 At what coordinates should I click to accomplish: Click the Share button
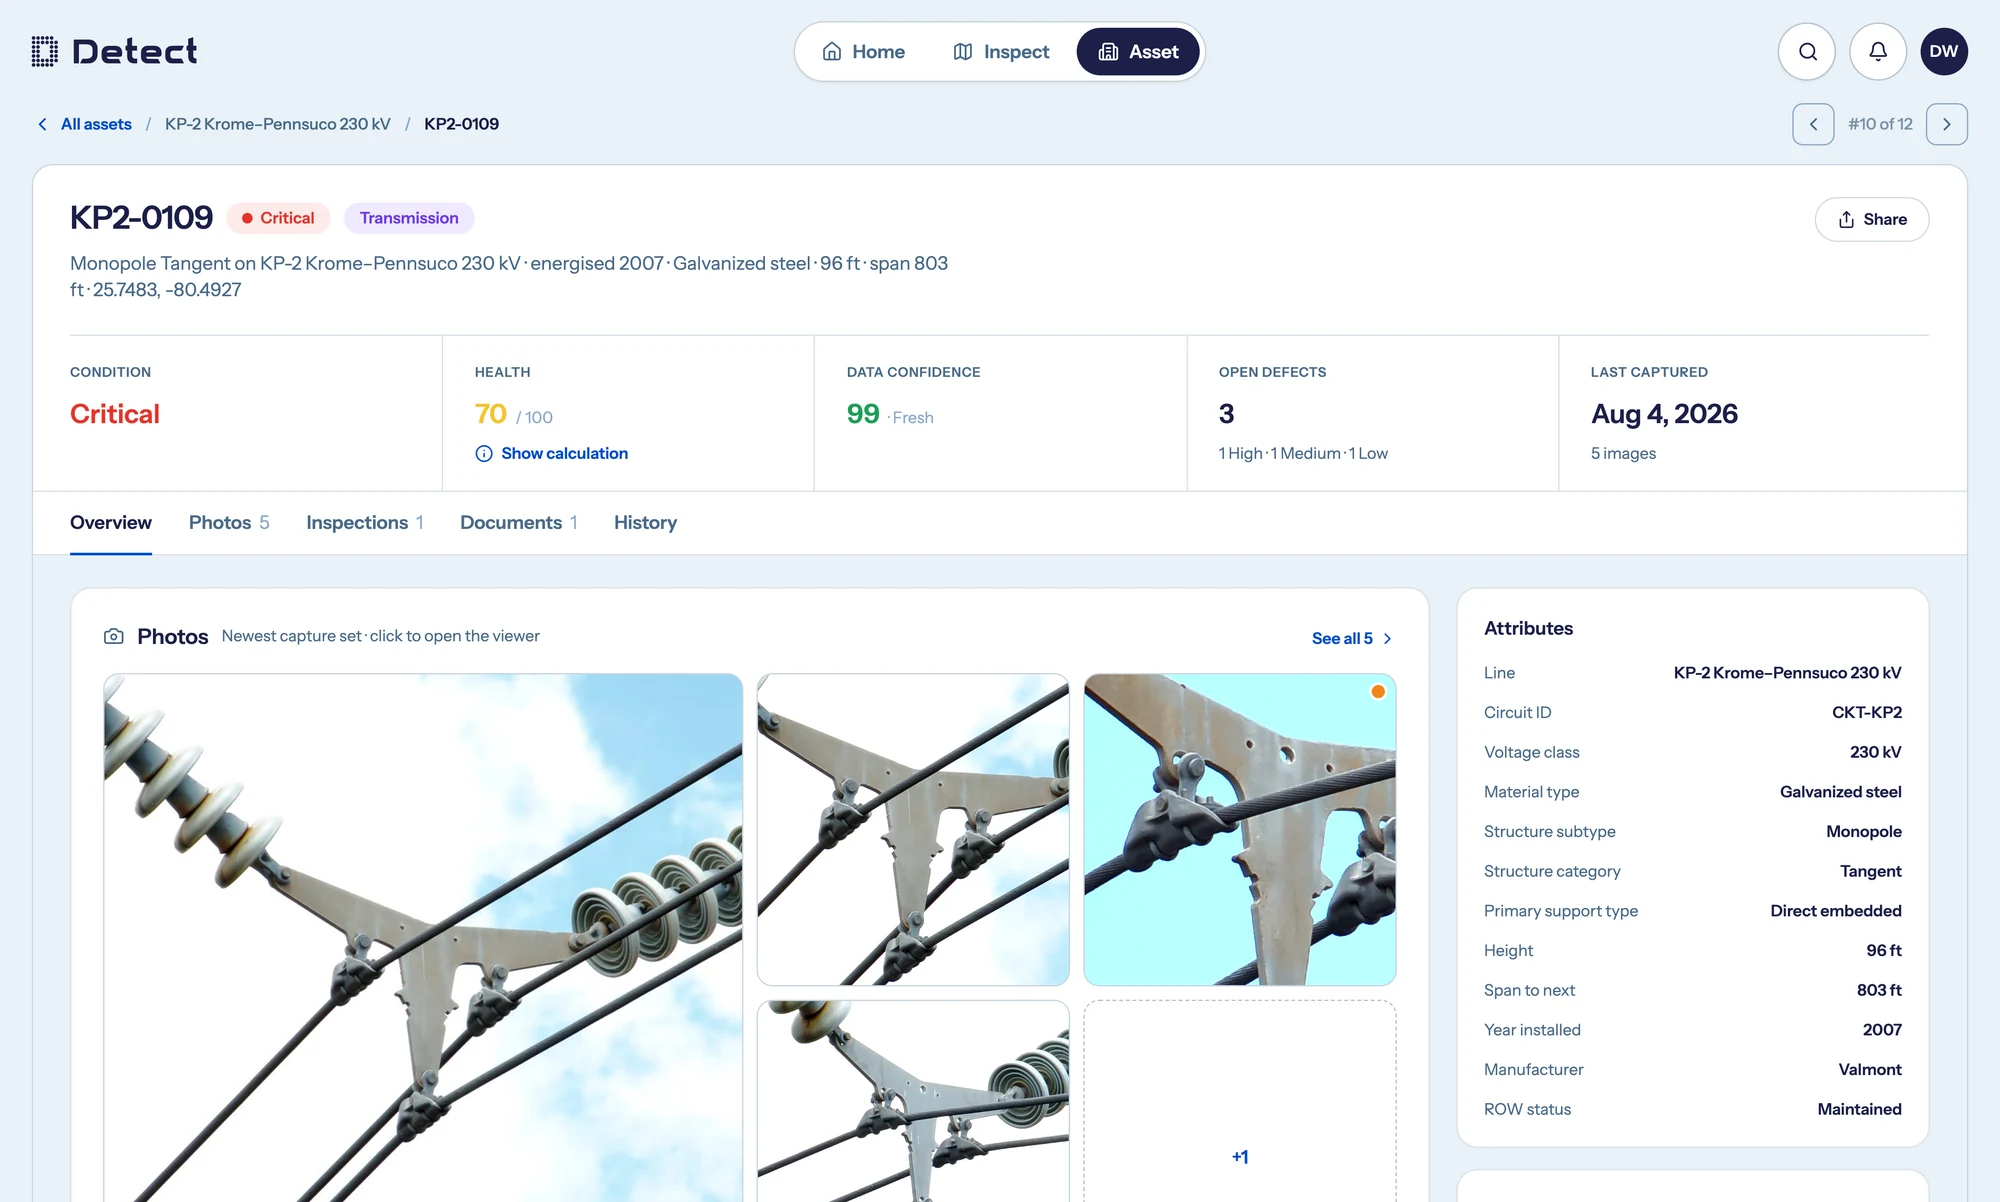[x=1872, y=219]
